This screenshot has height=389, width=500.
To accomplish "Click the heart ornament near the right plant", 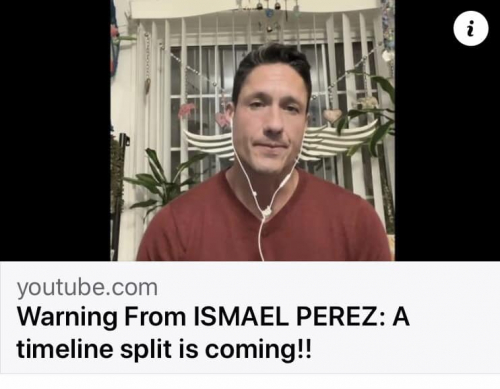I will coord(331,116).
